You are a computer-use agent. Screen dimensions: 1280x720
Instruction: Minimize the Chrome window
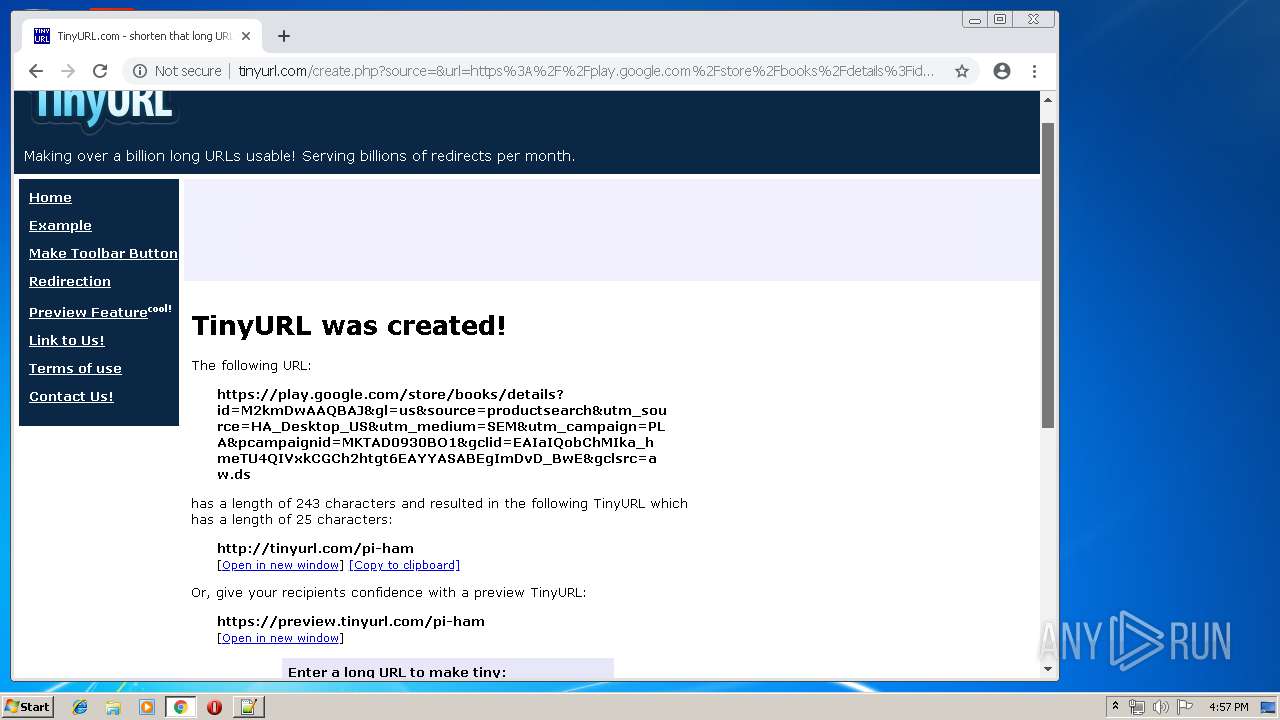pos(974,19)
